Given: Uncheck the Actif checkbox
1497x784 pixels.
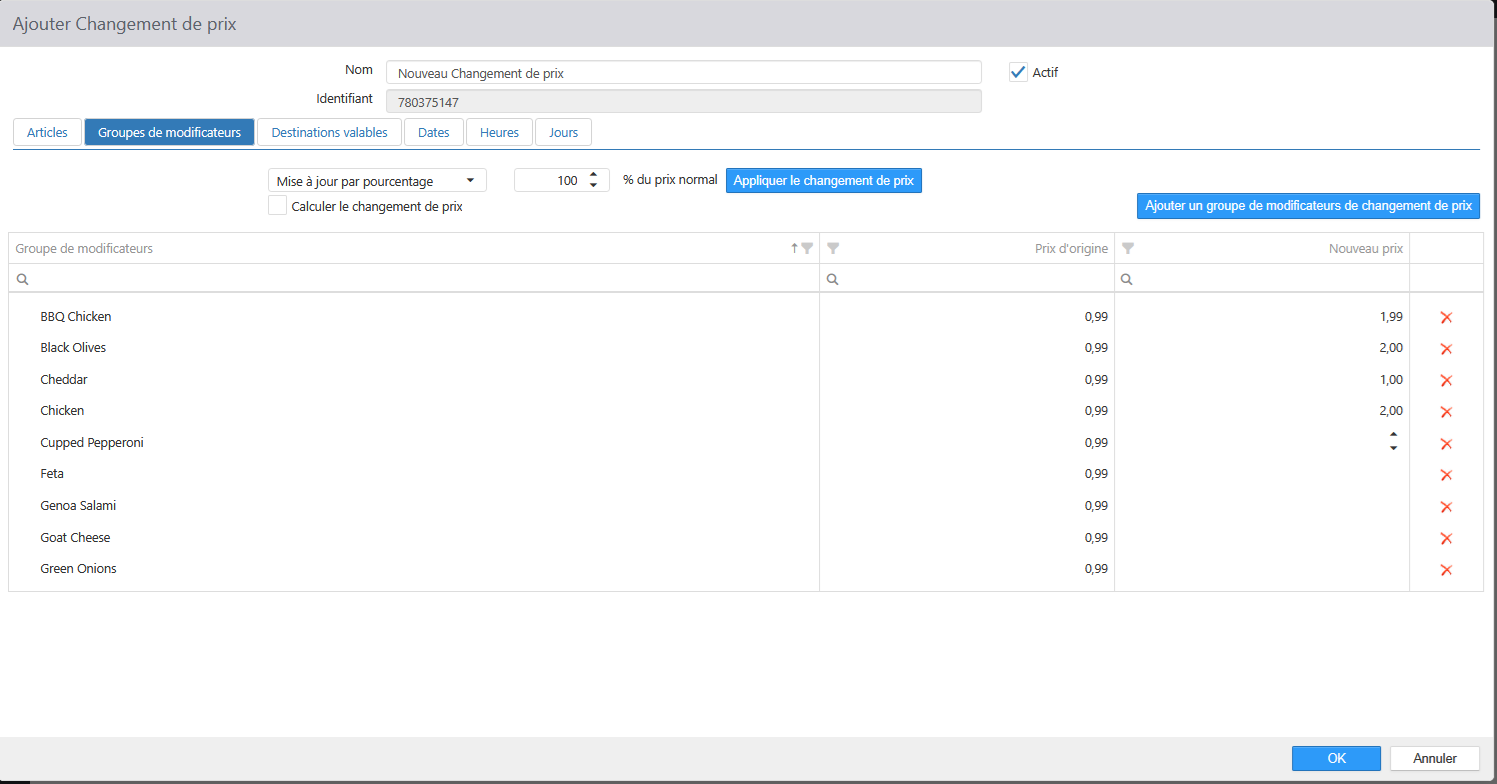Looking at the screenshot, I should coord(1018,72).
